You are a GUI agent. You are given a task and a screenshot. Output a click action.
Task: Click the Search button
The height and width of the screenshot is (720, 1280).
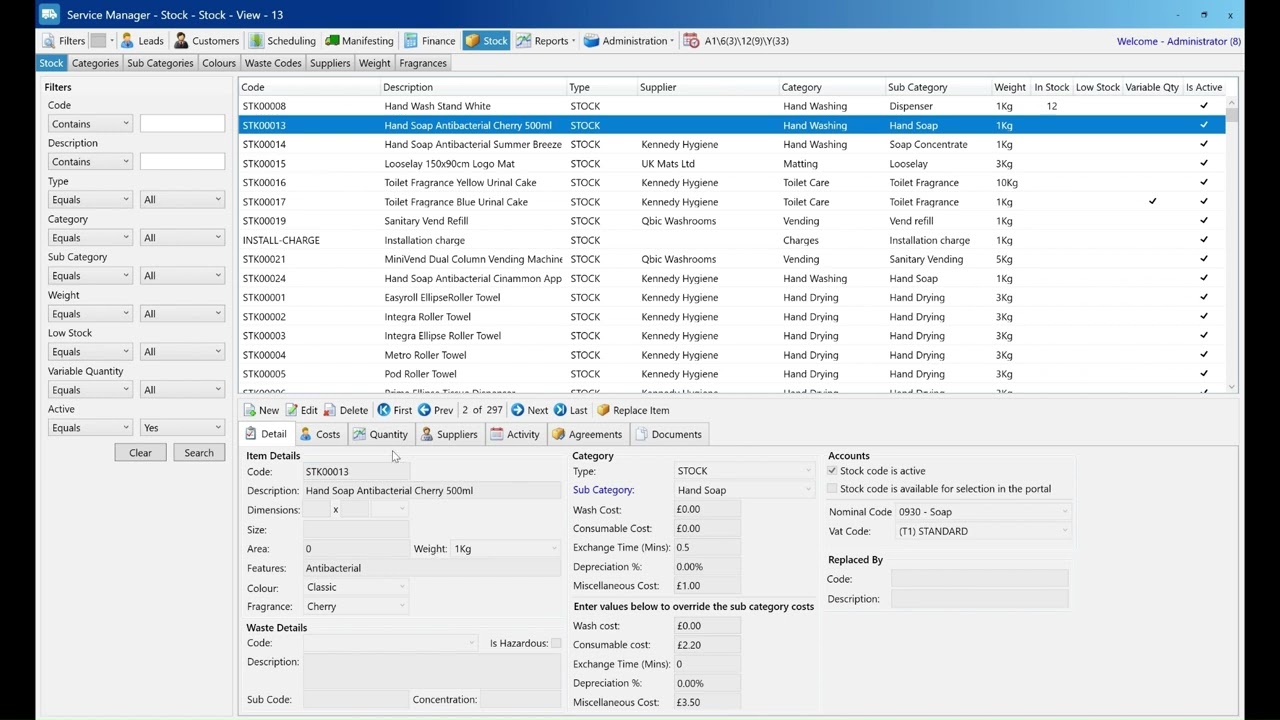(199, 453)
